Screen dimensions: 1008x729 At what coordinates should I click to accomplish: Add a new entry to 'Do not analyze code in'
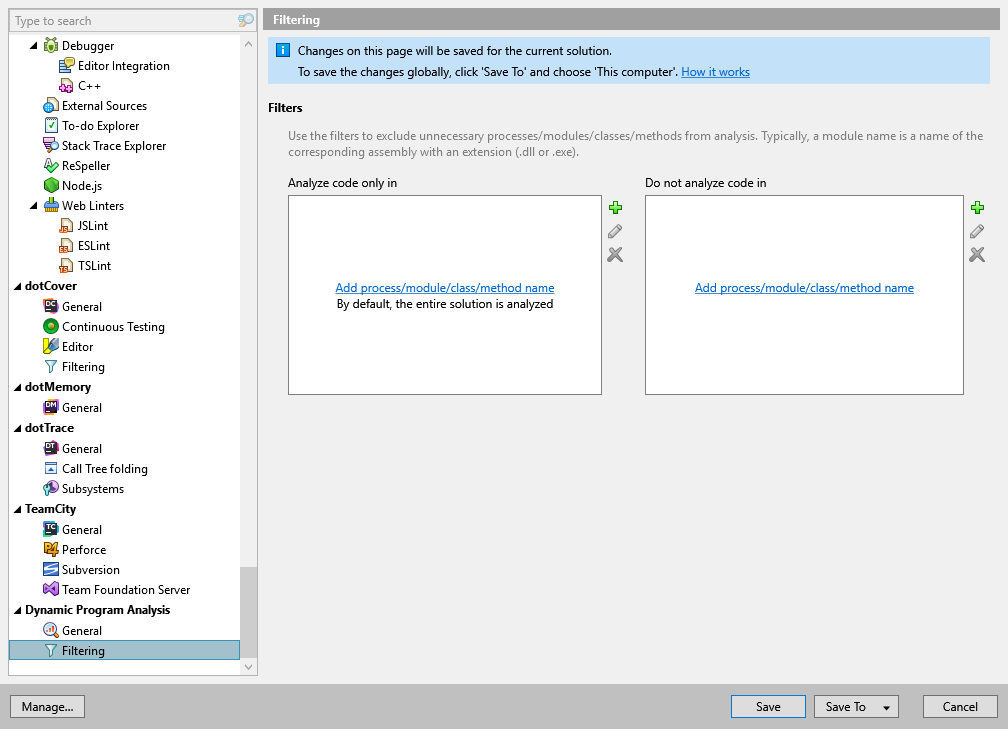[x=977, y=208]
